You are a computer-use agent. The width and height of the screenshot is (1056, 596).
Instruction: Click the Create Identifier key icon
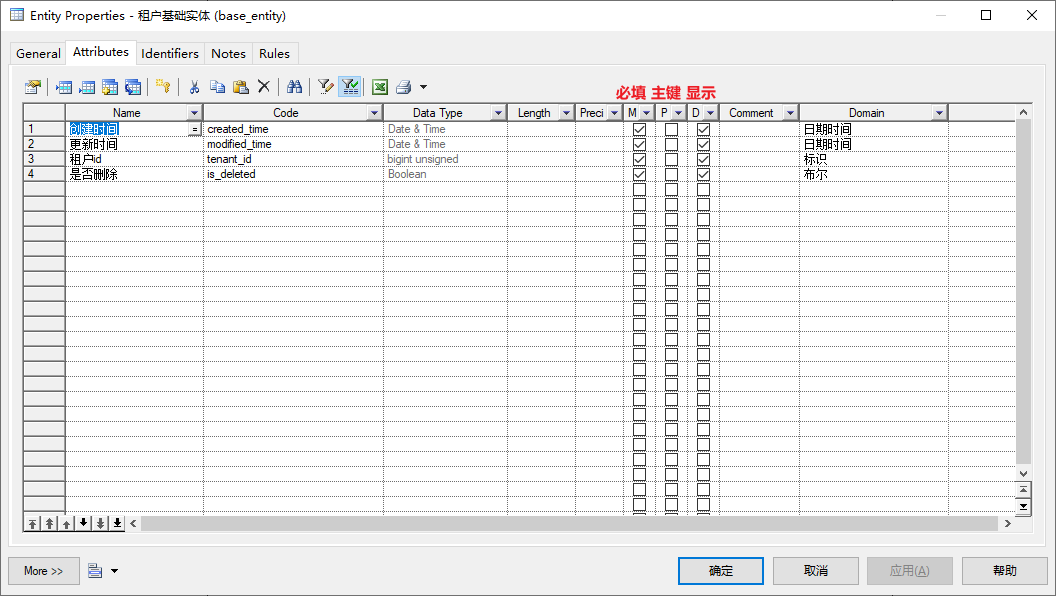click(x=163, y=87)
